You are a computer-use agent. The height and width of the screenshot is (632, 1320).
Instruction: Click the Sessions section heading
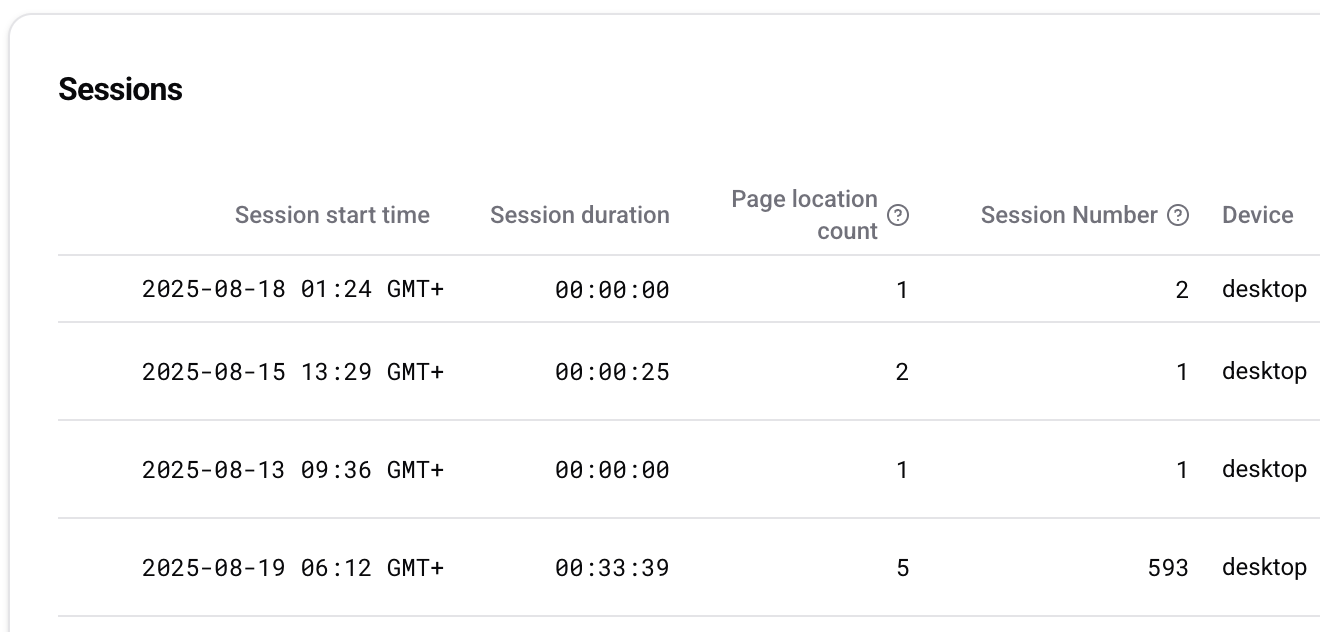click(x=120, y=89)
